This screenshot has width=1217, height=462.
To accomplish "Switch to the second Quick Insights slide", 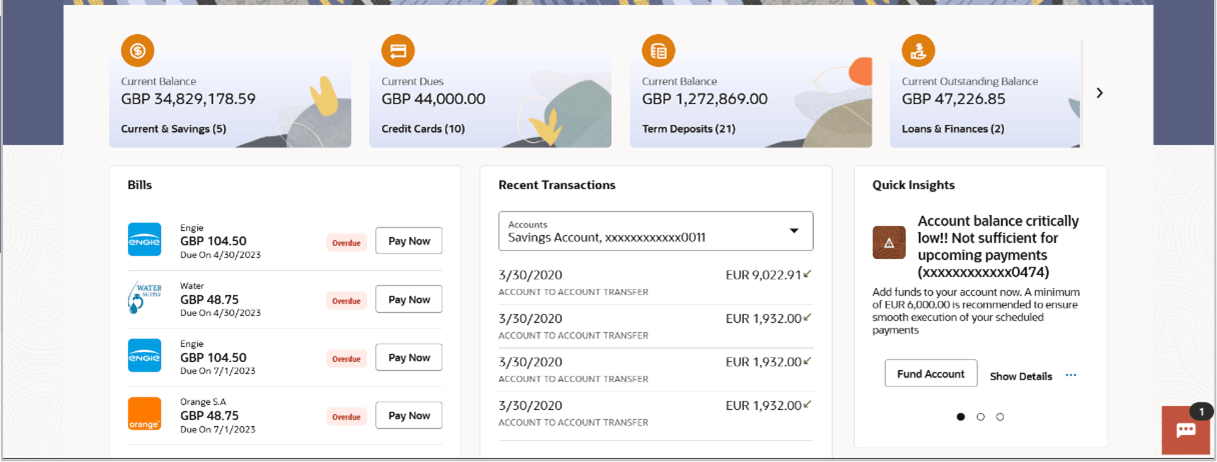I will 980,417.
